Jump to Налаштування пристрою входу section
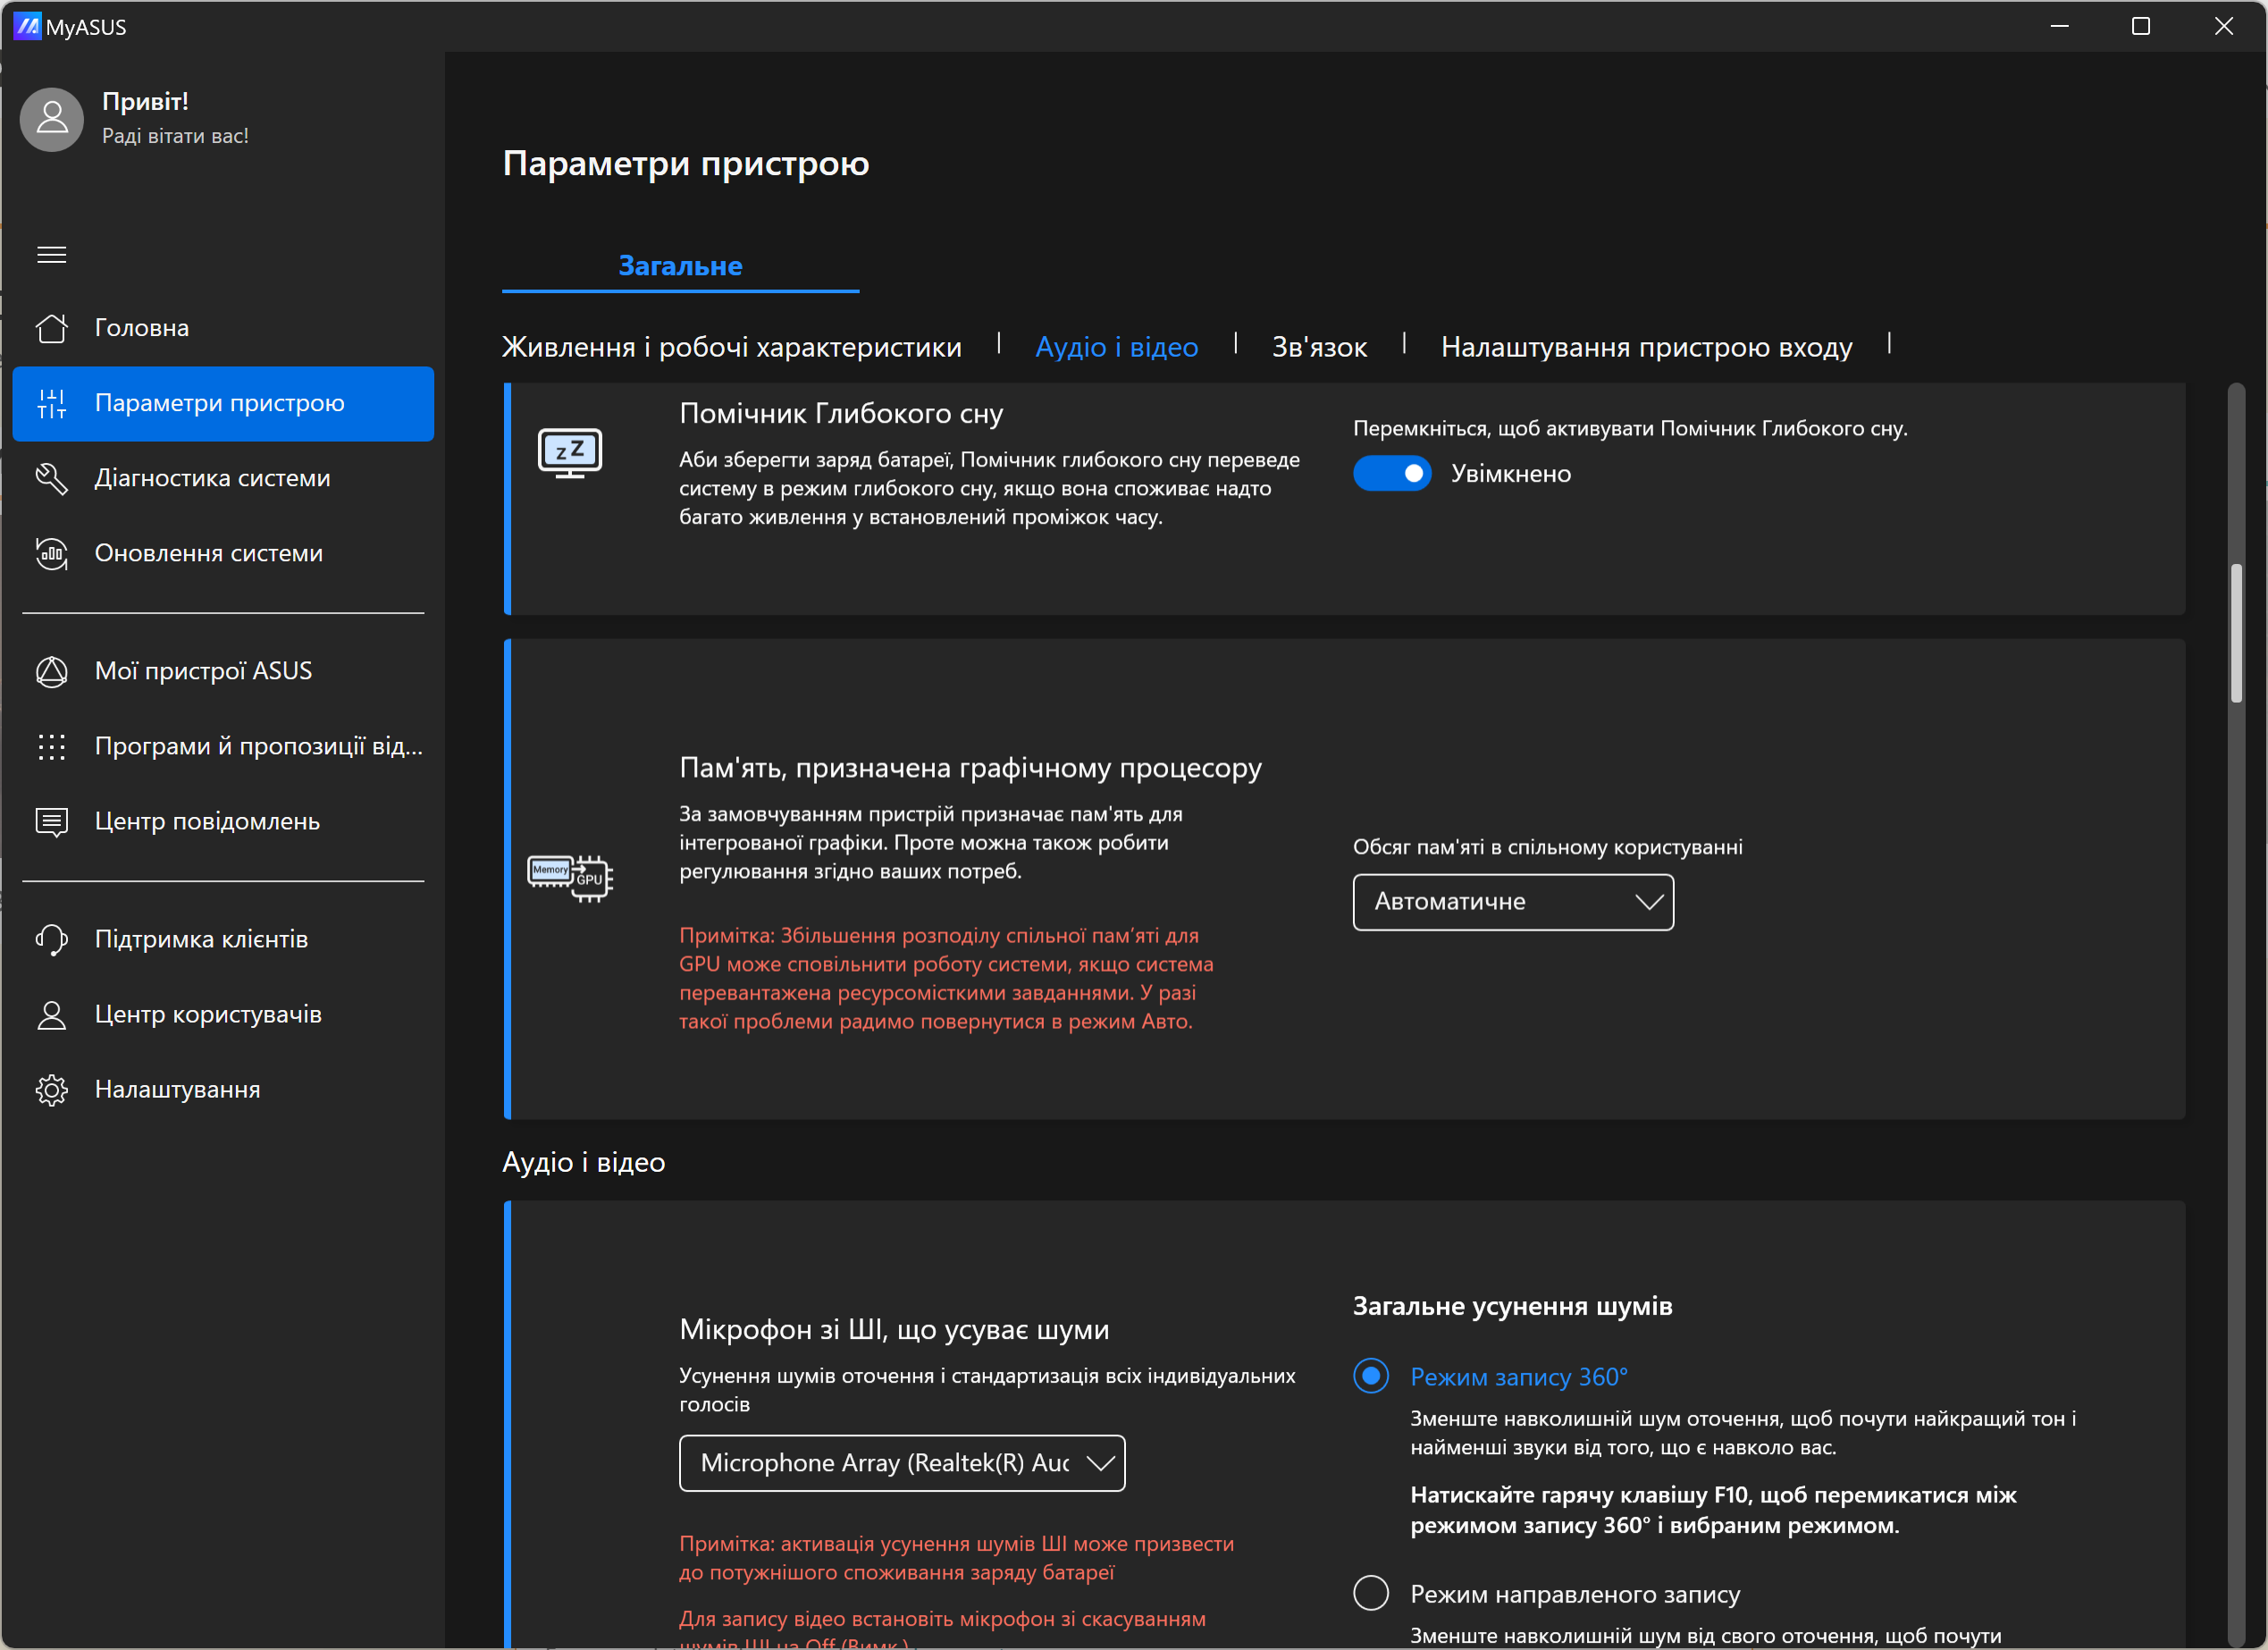Image resolution: width=2268 pixels, height=1650 pixels. pyautogui.click(x=1646, y=347)
